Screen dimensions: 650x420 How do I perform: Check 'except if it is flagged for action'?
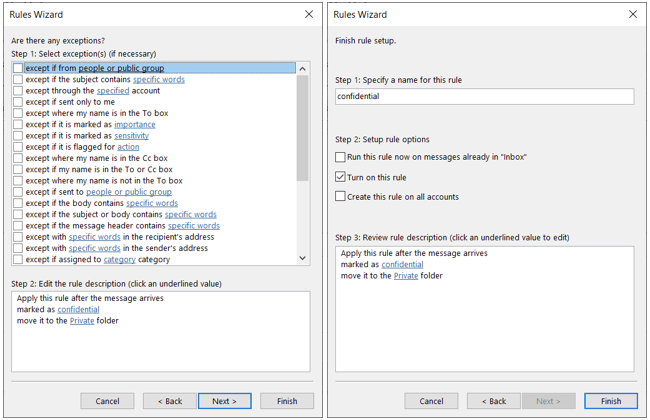click(x=18, y=147)
